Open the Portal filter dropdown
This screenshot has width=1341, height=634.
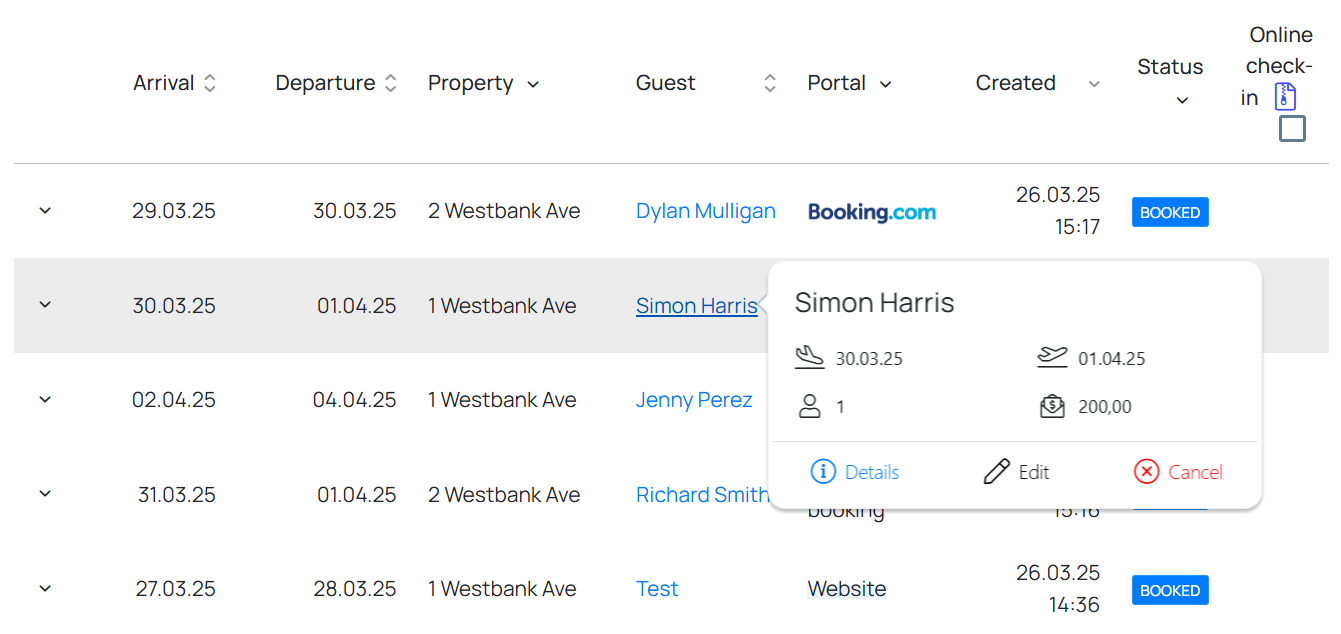tap(885, 84)
